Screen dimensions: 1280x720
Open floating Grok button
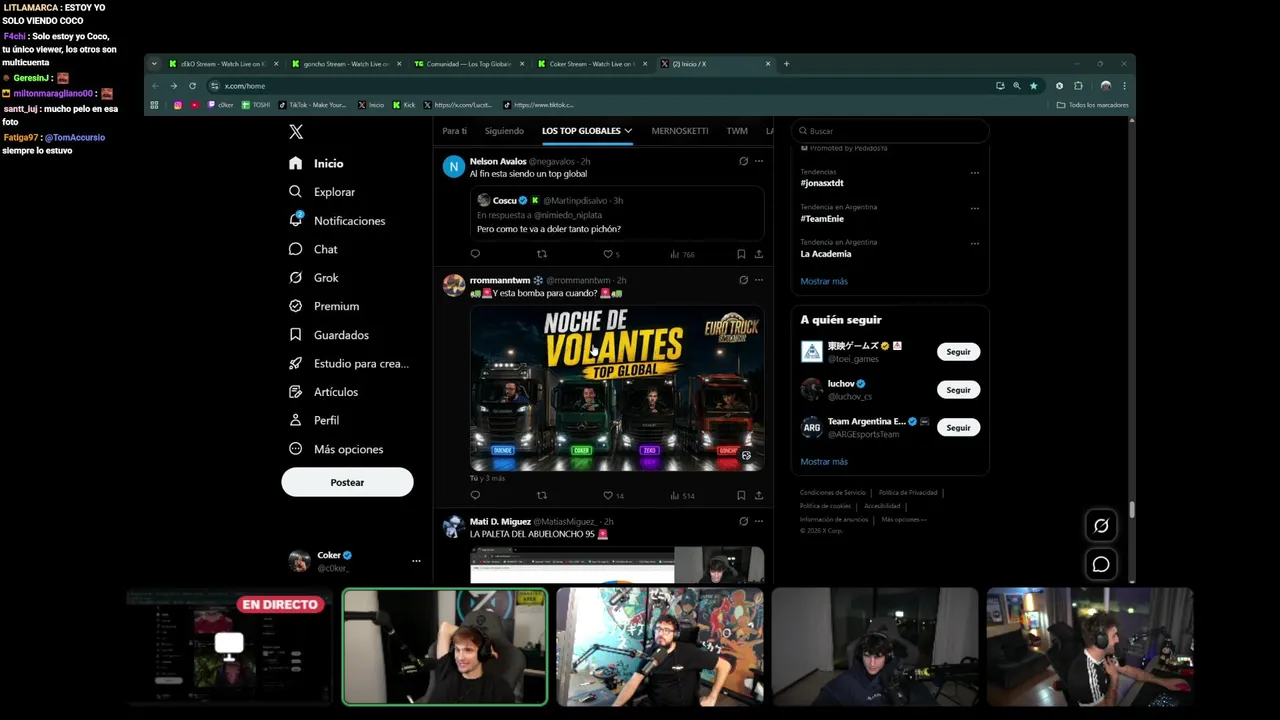pos(1101,525)
